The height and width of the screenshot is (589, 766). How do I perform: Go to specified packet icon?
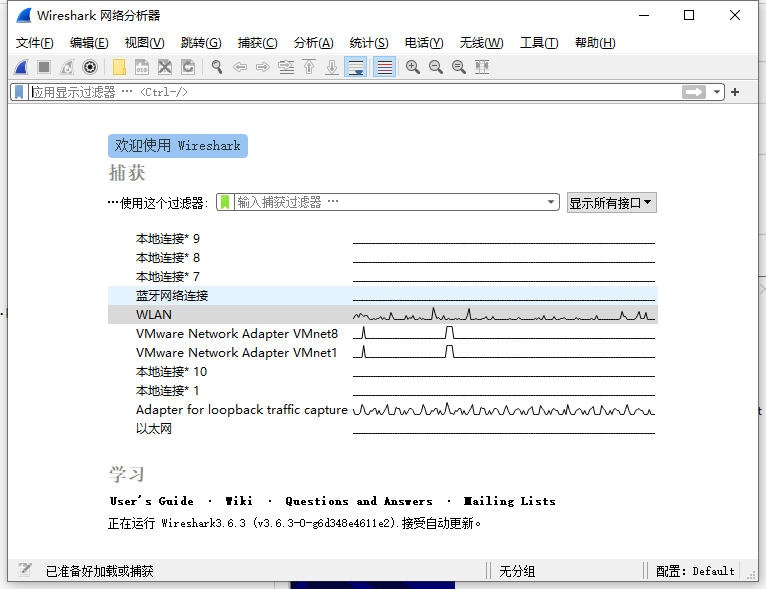(x=286, y=67)
